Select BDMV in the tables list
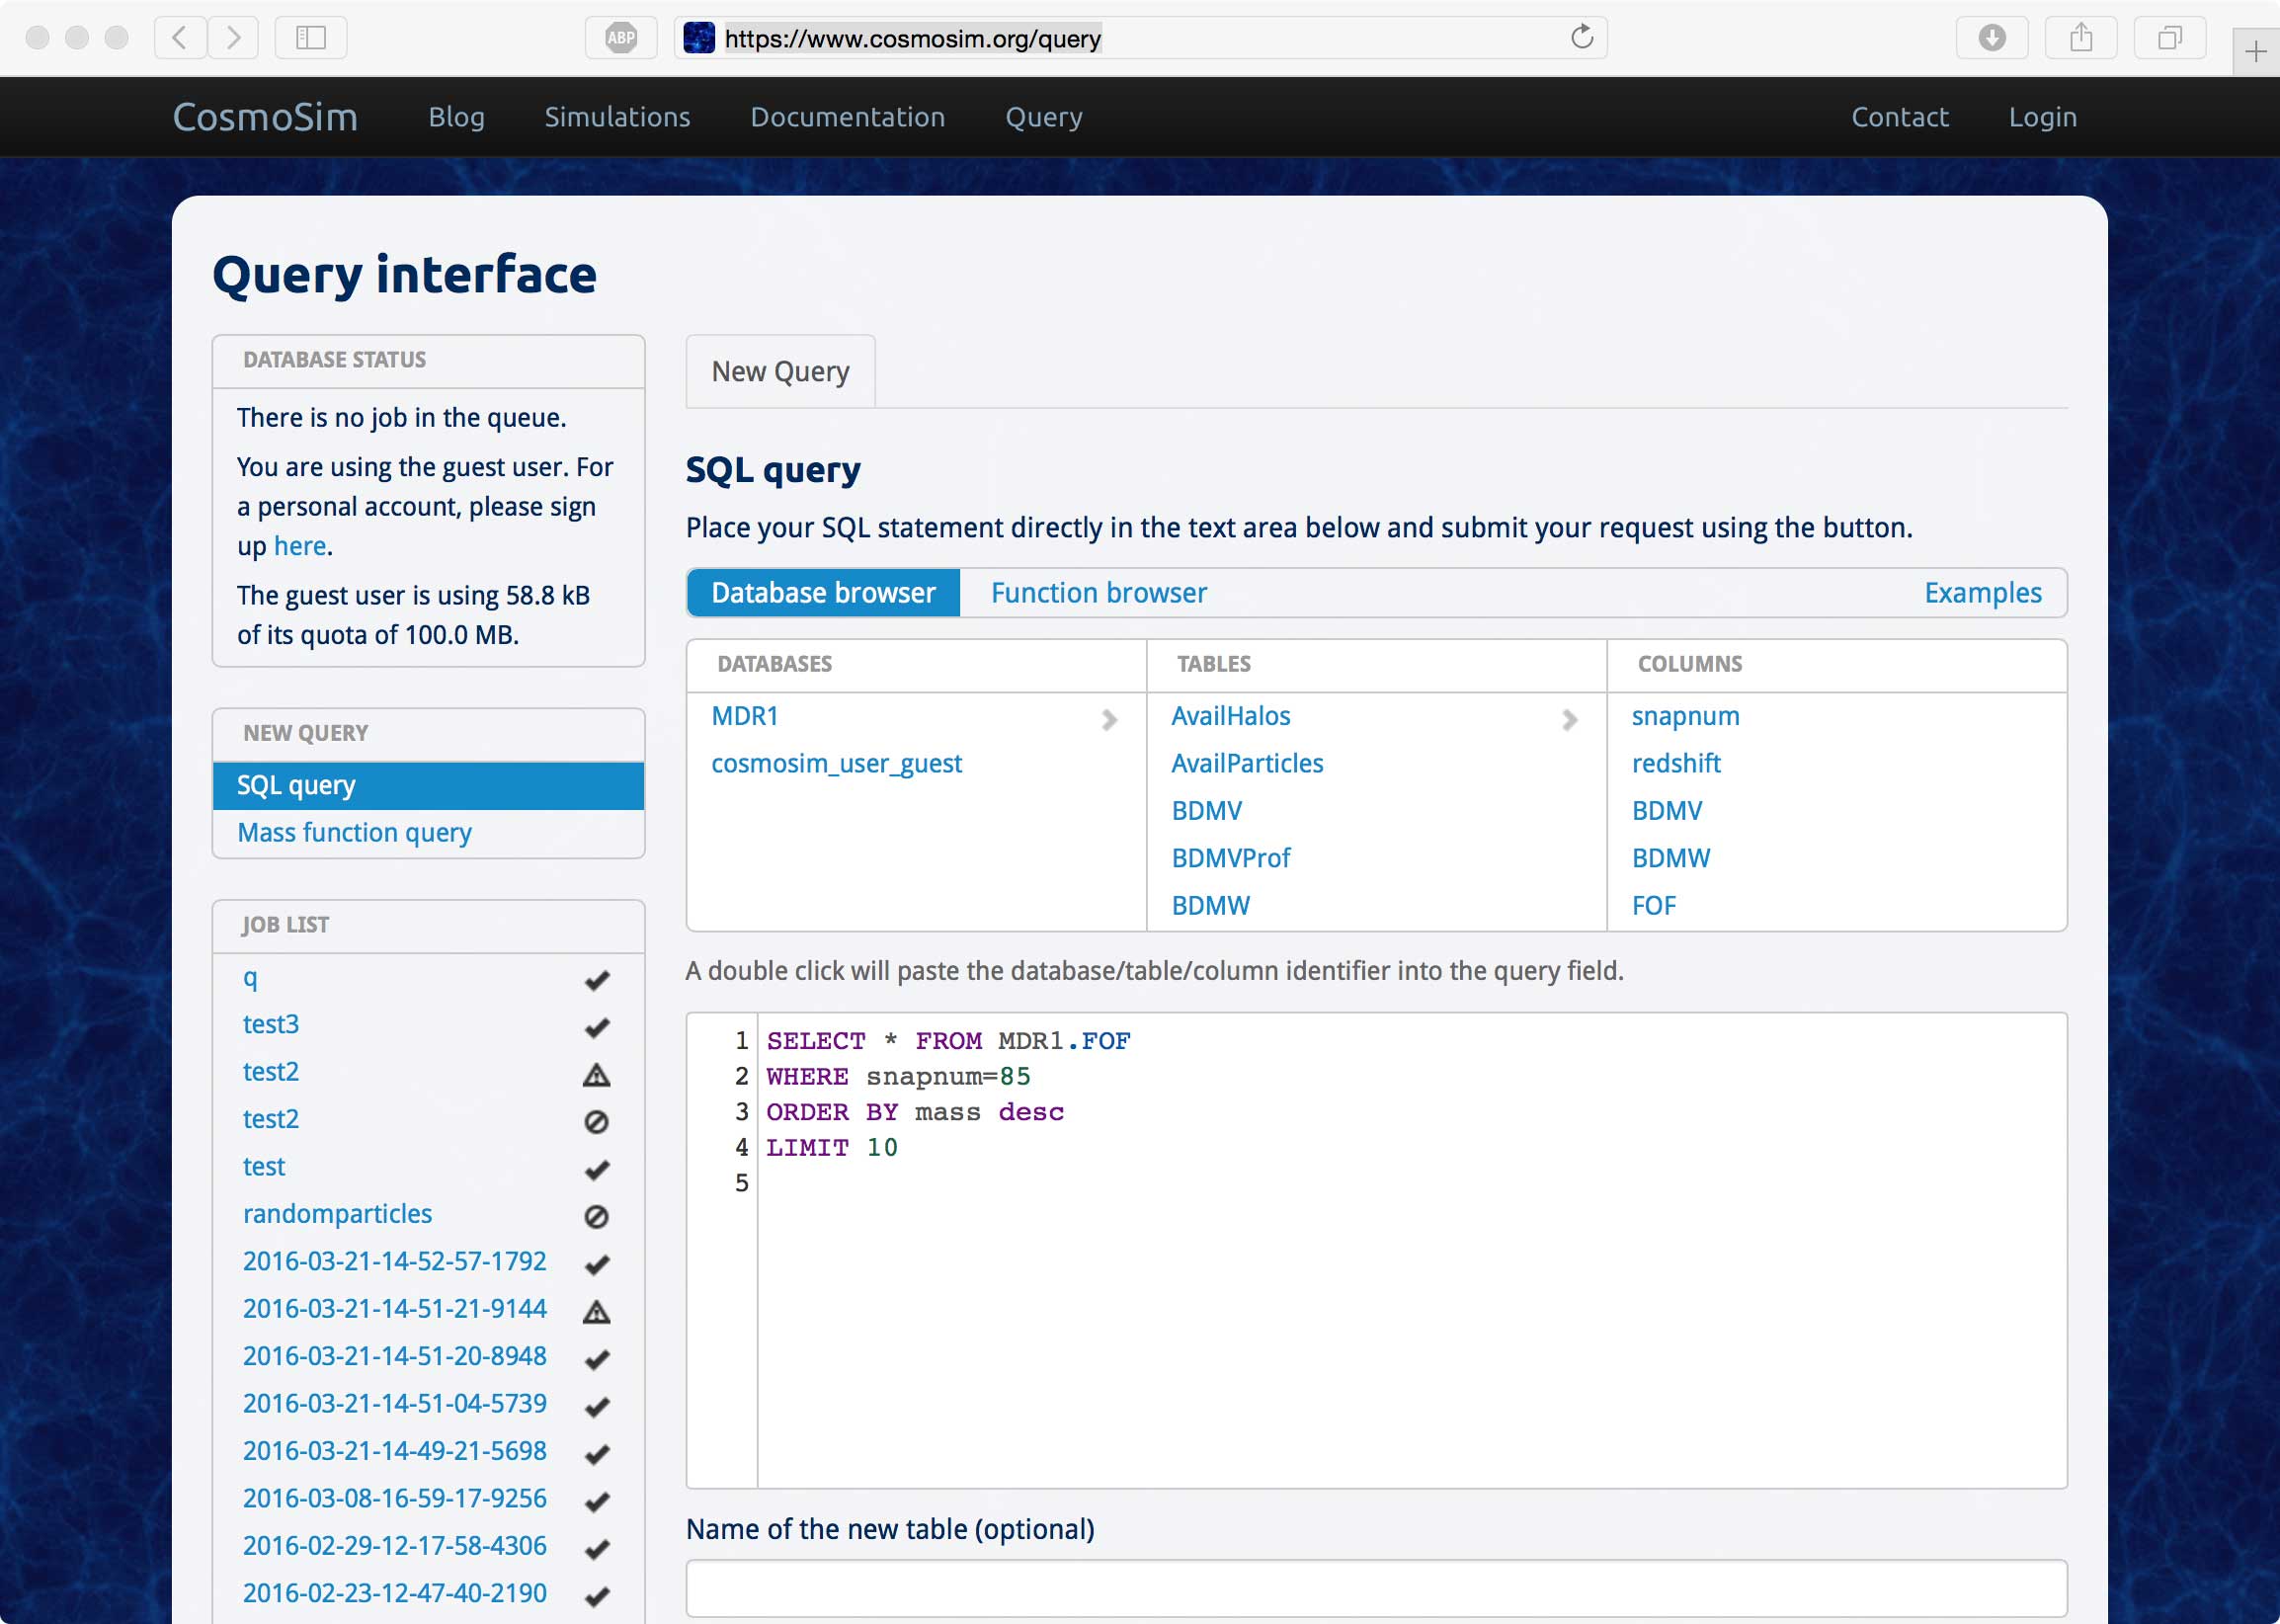 point(1207,811)
